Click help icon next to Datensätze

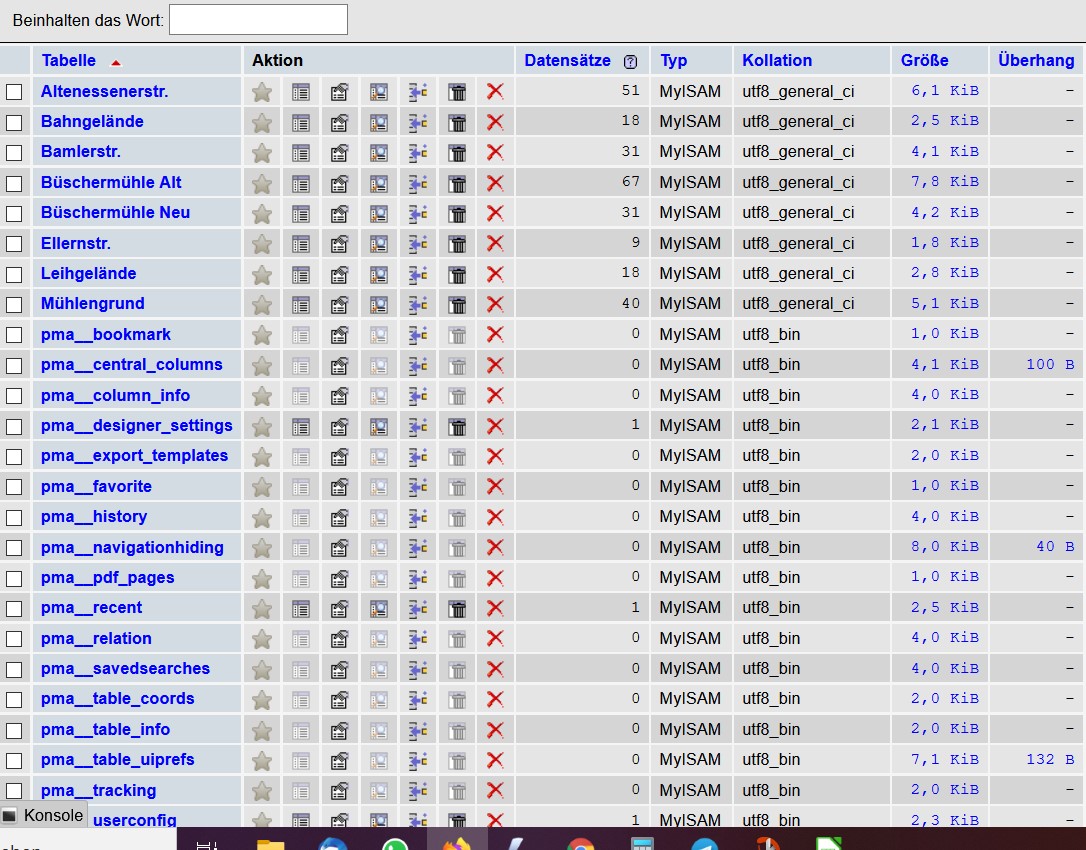click(630, 61)
